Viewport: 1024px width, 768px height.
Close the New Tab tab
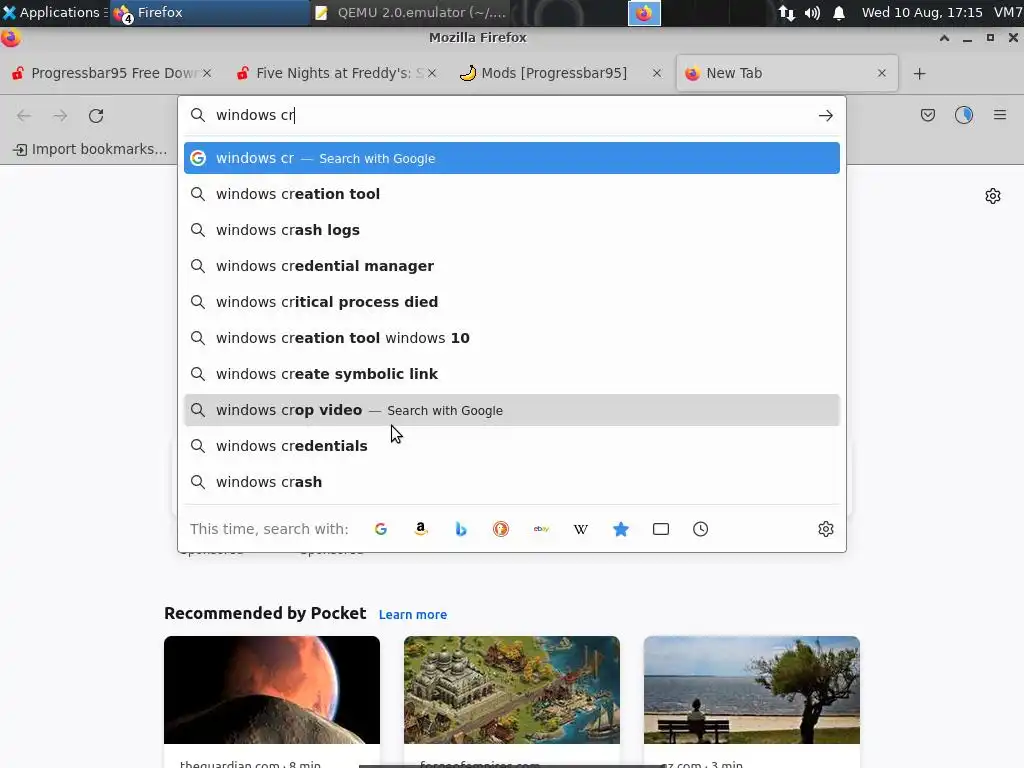point(882,73)
